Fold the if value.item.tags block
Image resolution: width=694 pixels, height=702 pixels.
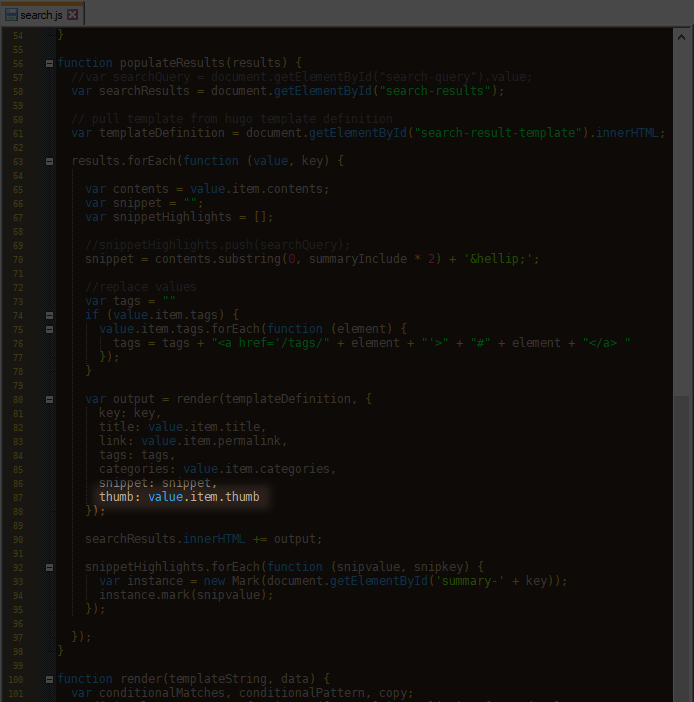click(49, 314)
